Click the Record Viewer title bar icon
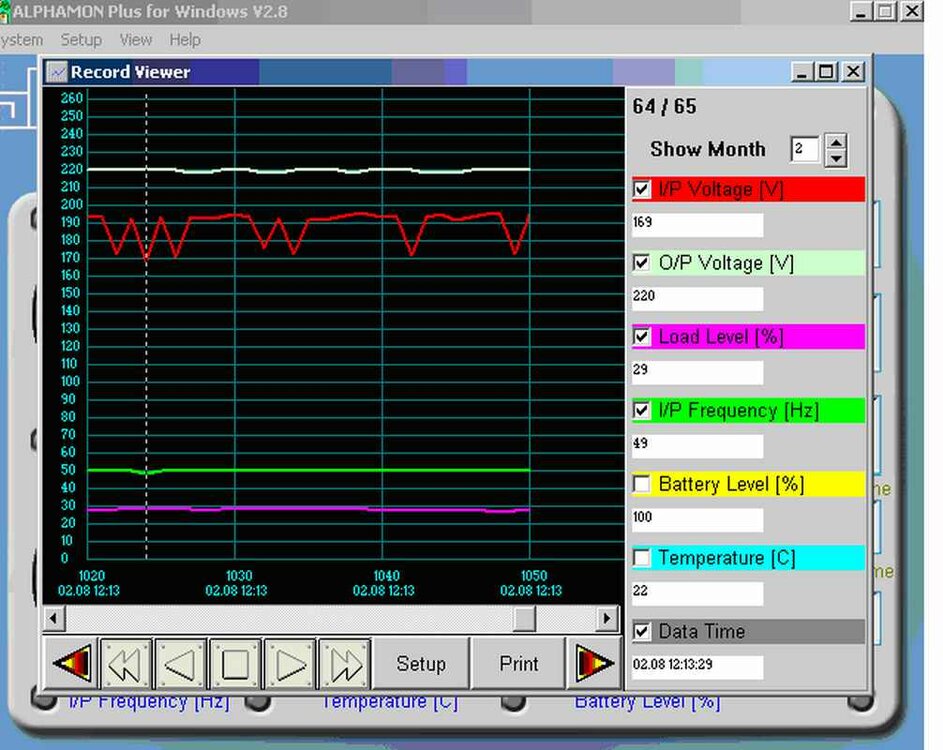Viewport: 943px width, 750px height. (x=57, y=72)
